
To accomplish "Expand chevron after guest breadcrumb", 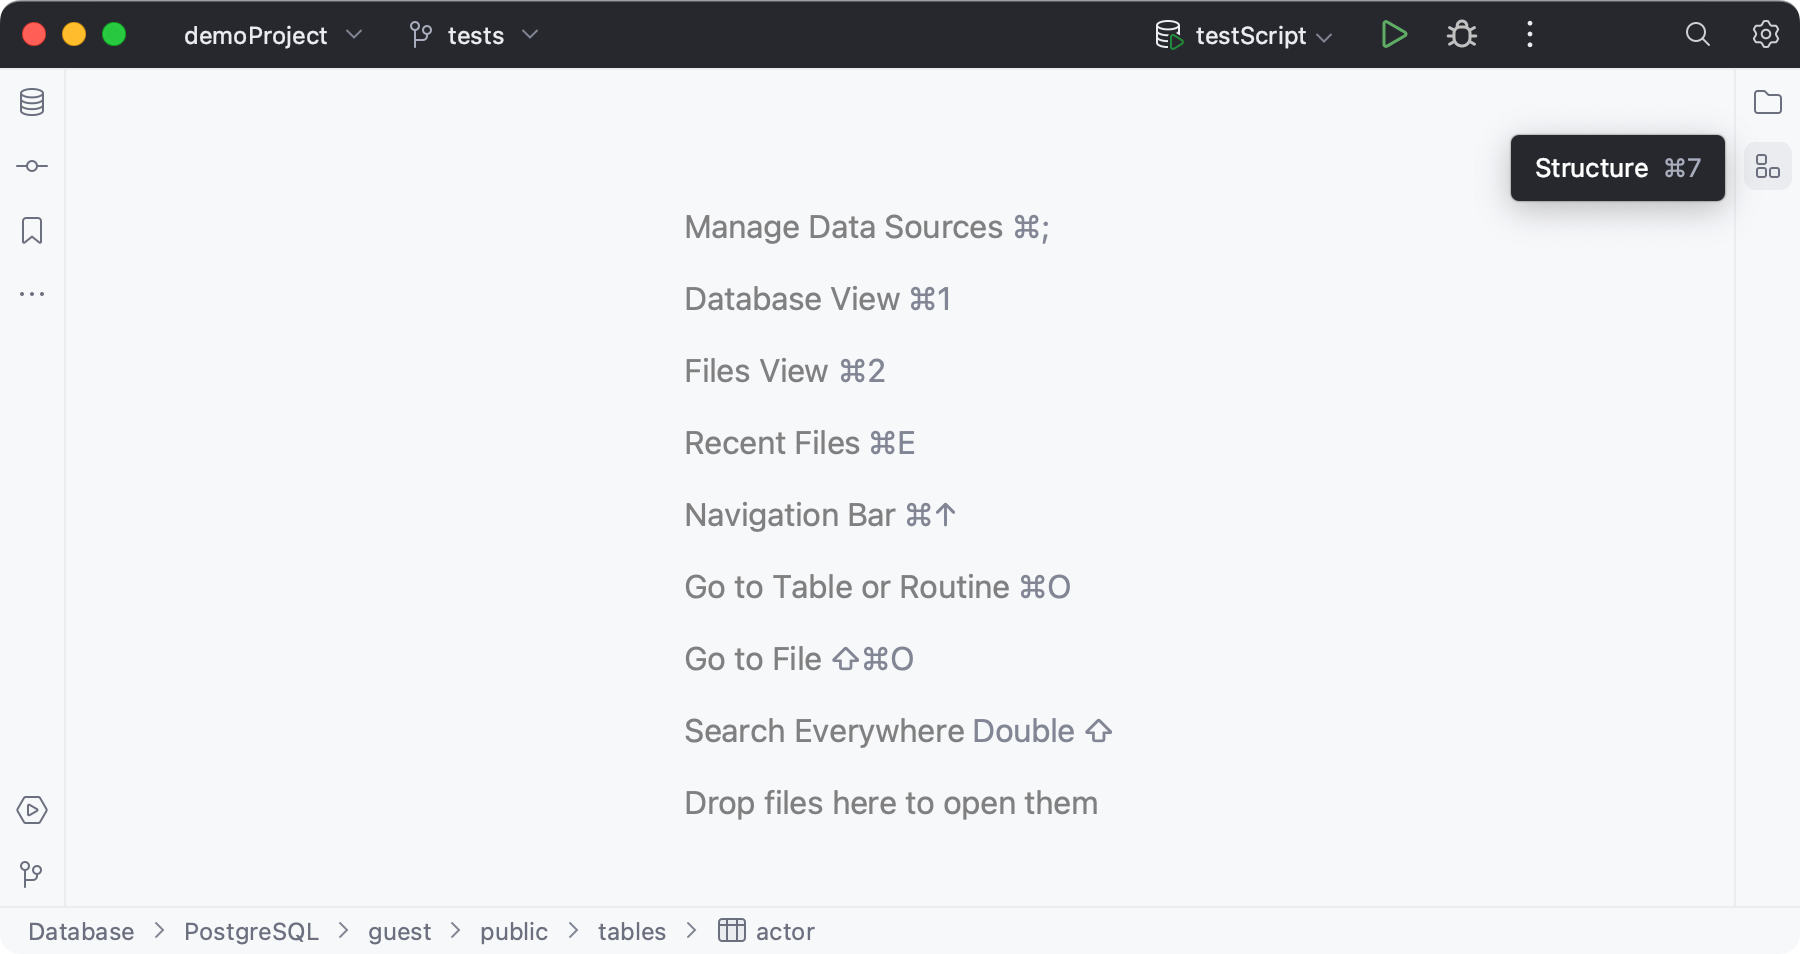I will click(x=455, y=931).
